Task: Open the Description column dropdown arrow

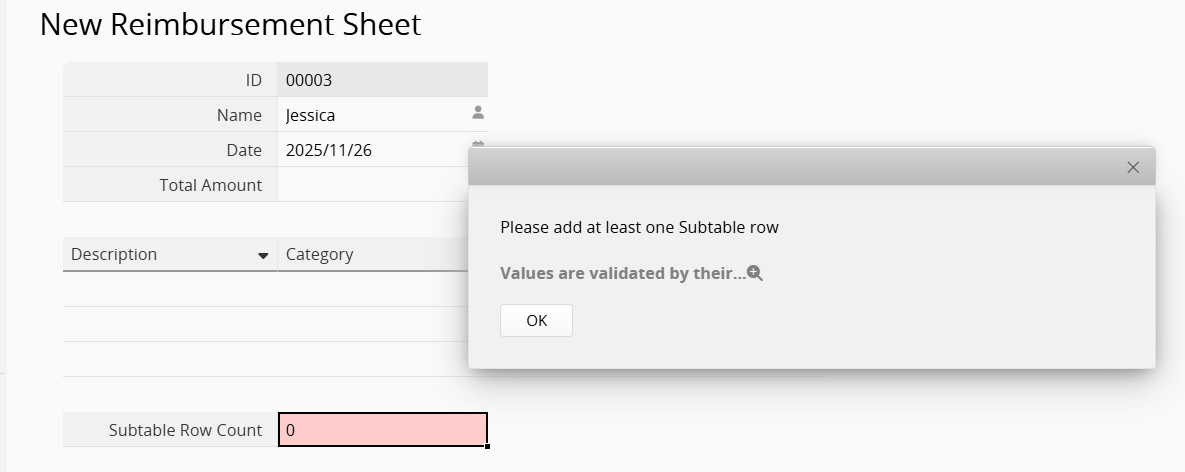Action: (x=263, y=256)
